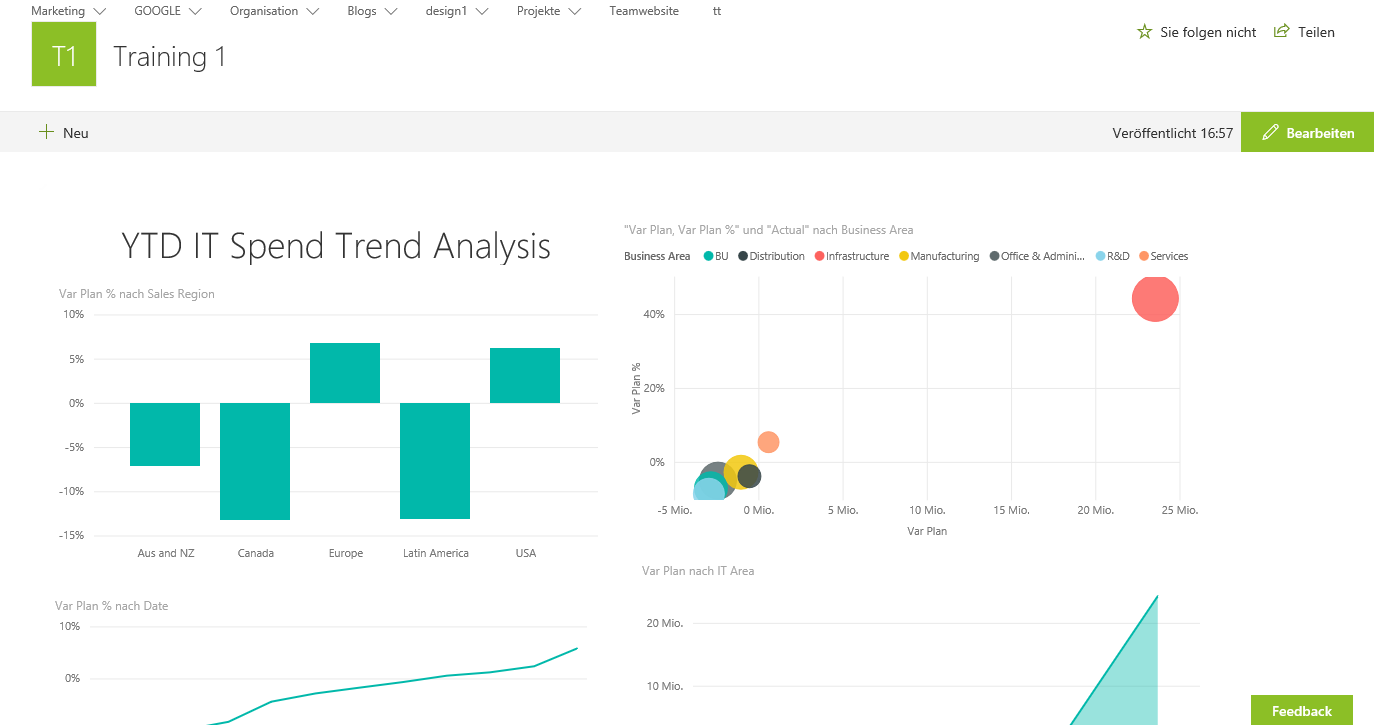Select the orange Services bubble in scatter chart
This screenshot has height=725, width=1374.
pos(768,442)
